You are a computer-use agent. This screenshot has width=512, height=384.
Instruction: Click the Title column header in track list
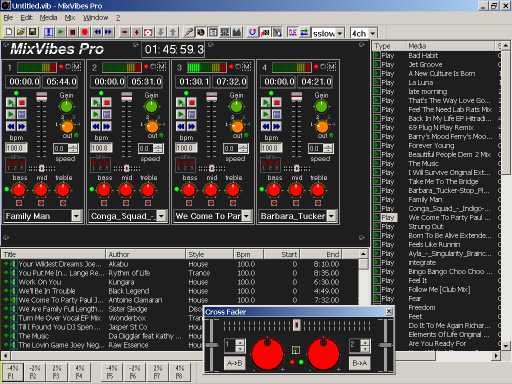[x=53, y=254]
